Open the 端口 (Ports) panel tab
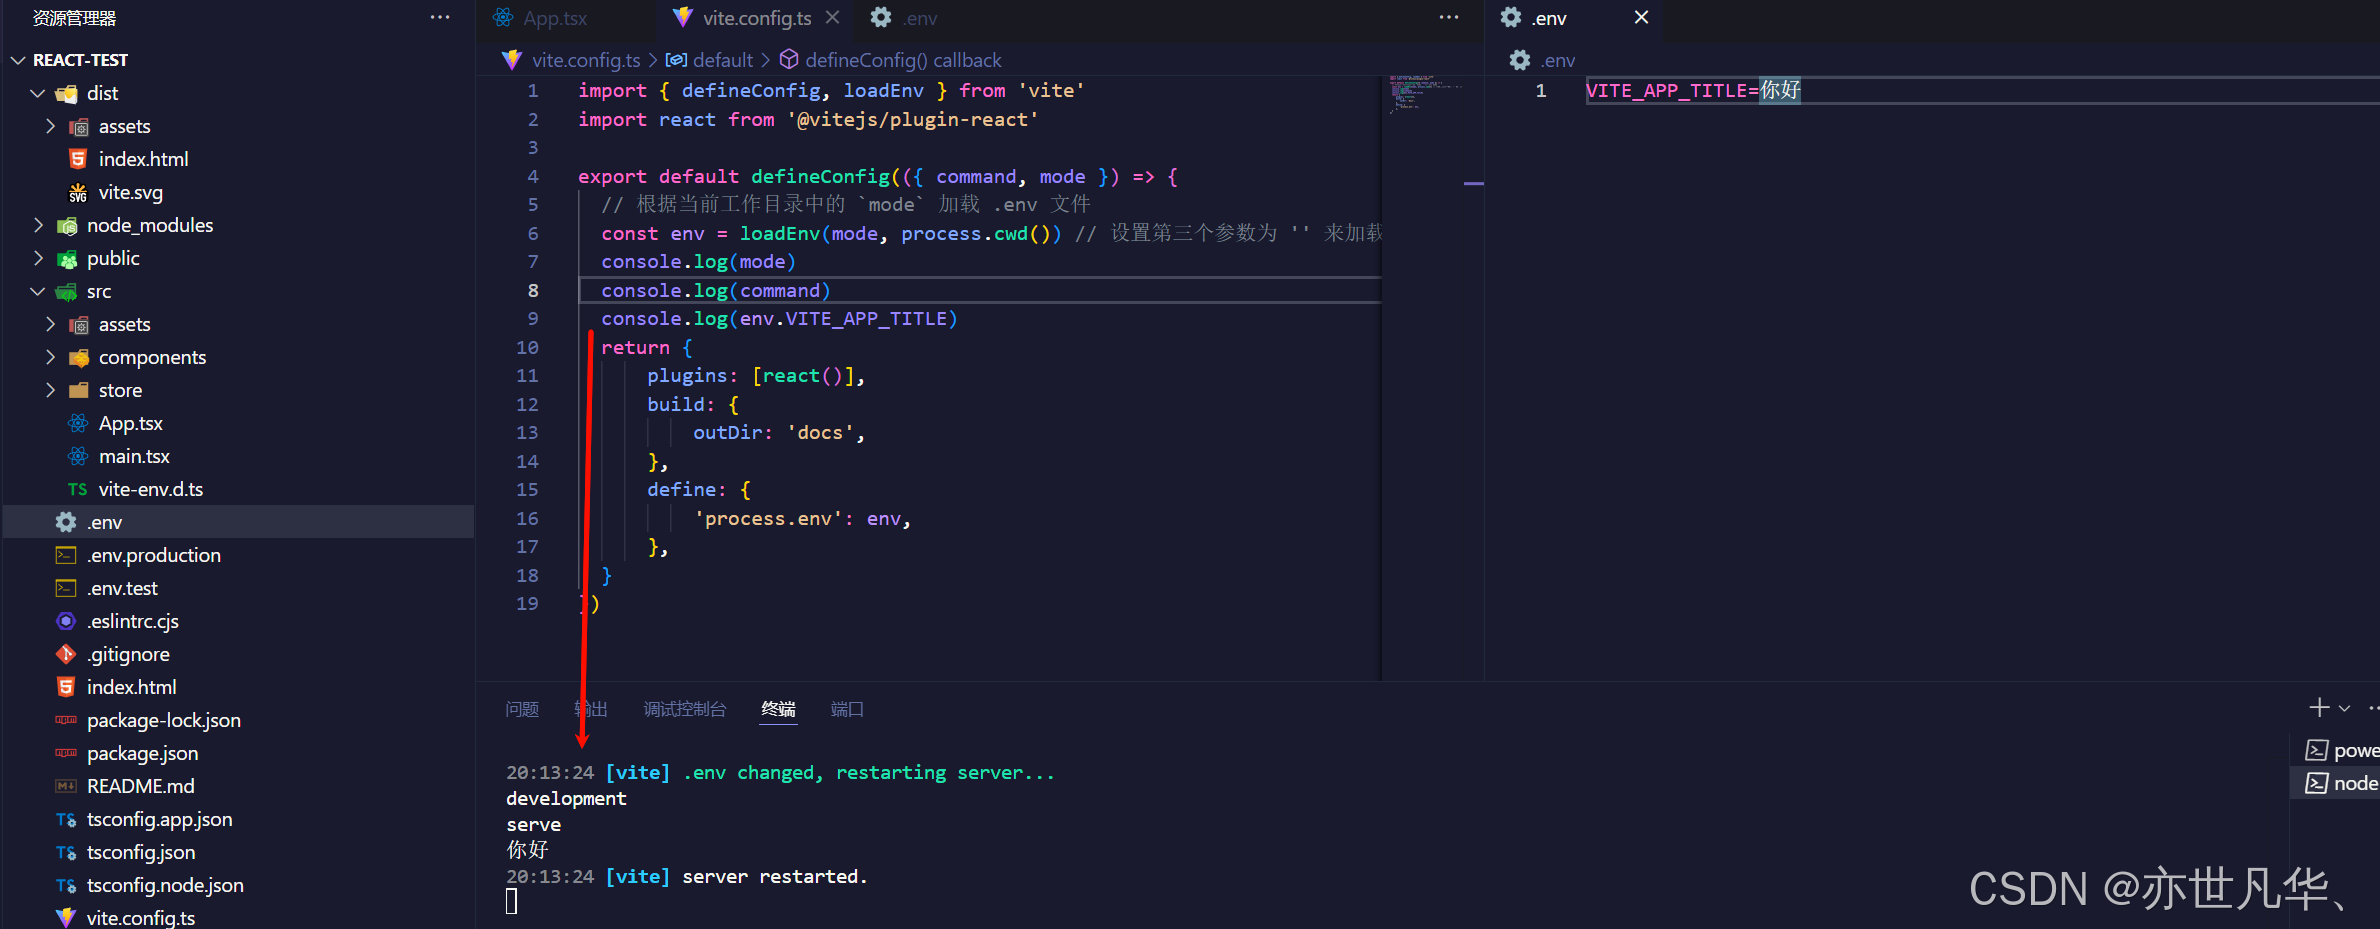This screenshot has height=929, width=2380. click(x=847, y=709)
